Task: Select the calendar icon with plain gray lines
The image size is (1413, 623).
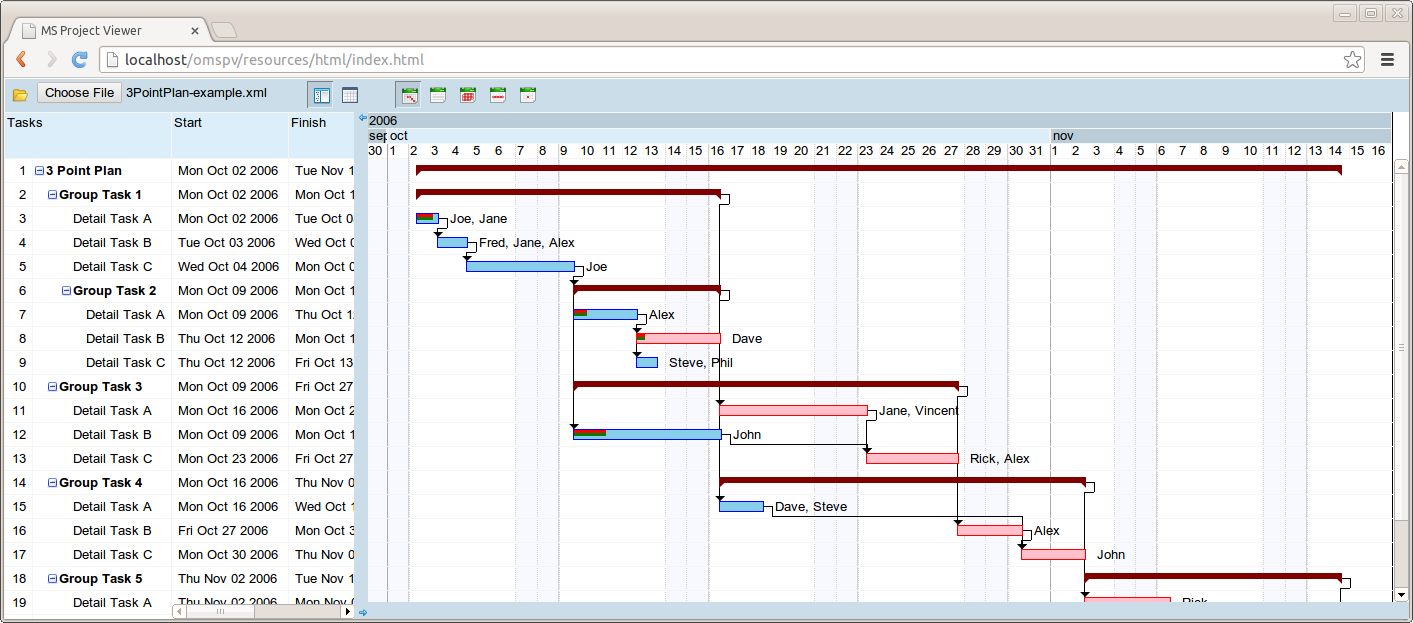Action: (438, 95)
